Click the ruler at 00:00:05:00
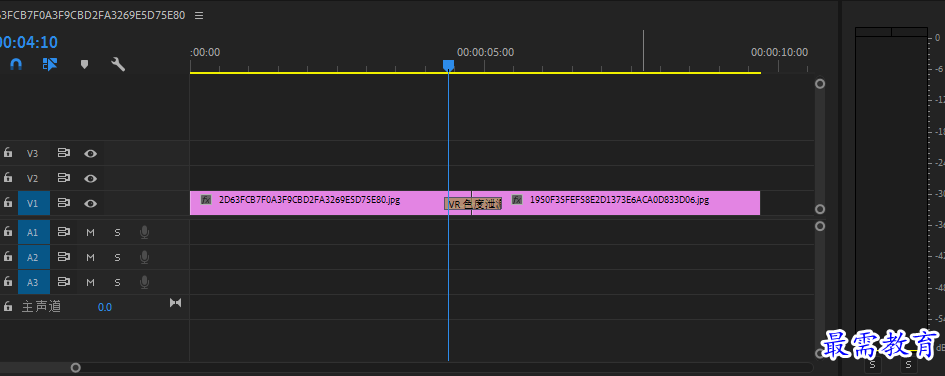Screen dimensions: 945x376 click(x=486, y=53)
